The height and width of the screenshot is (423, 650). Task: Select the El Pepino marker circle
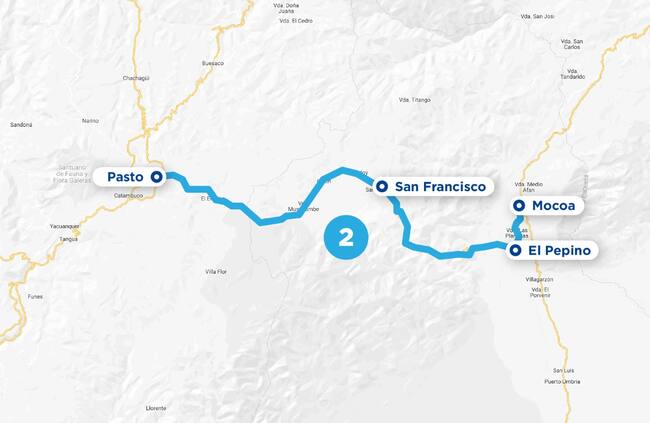[515, 250]
